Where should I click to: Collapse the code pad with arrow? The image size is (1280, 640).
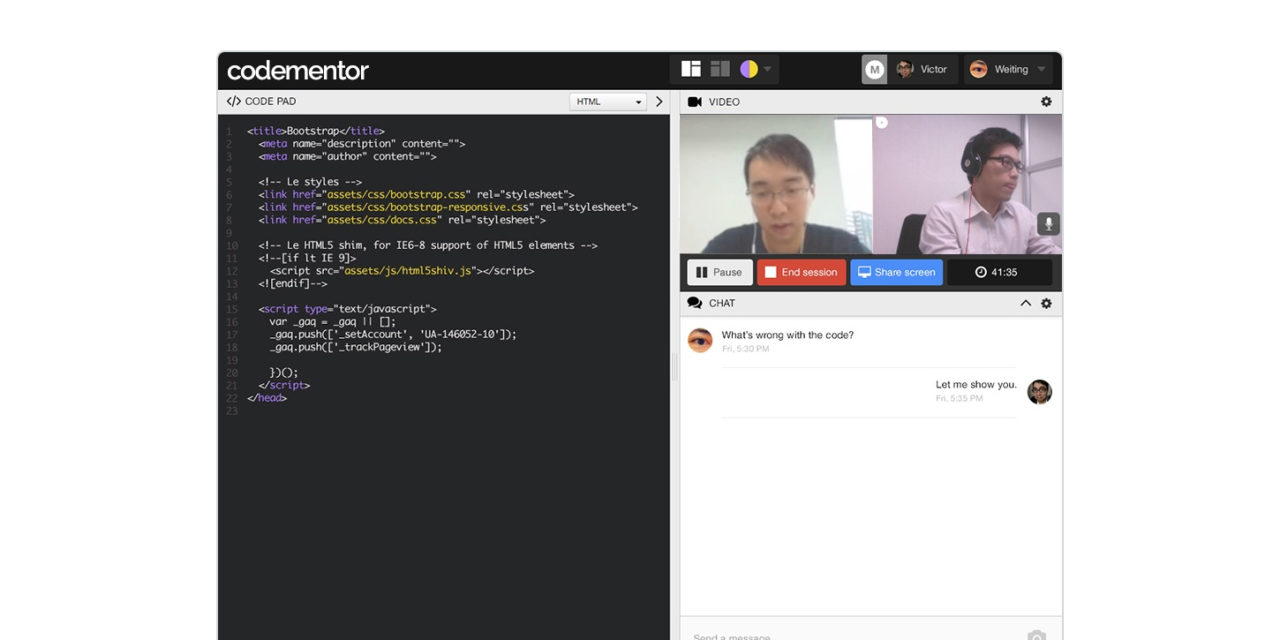point(659,102)
